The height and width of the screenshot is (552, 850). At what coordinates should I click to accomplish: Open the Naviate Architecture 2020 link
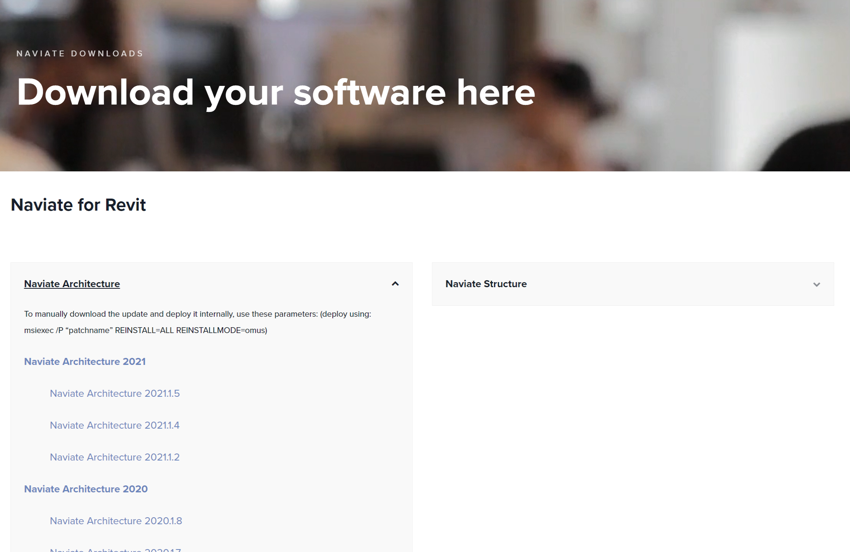click(x=86, y=489)
